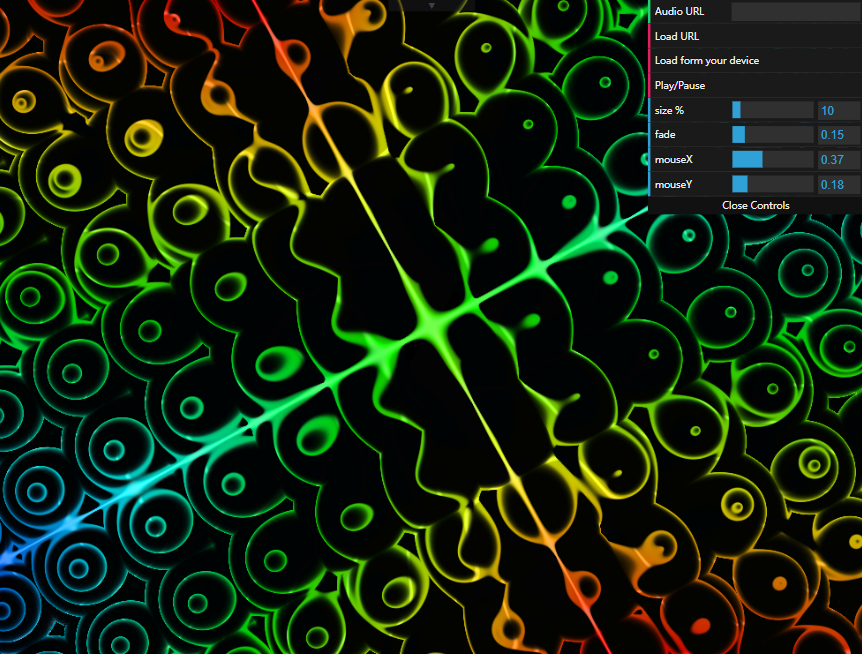Click the Audio URL text field

coord(795,12)
